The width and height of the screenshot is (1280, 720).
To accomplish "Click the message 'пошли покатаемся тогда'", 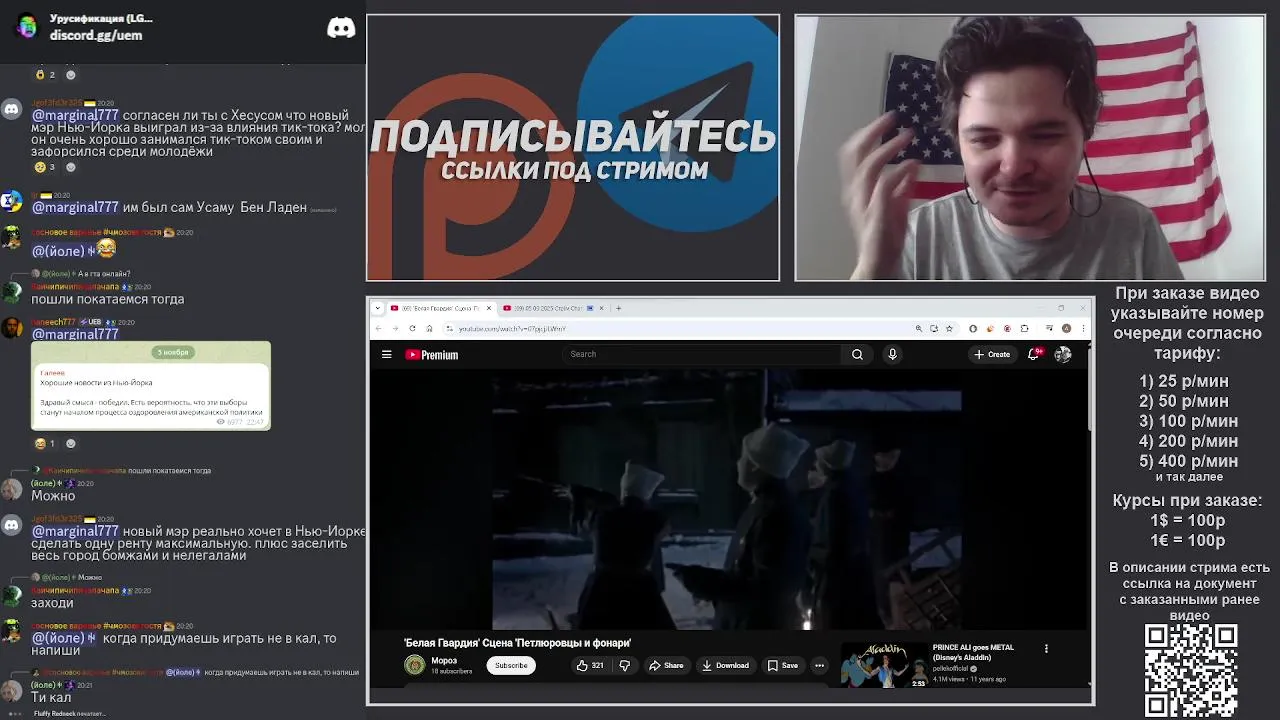I will (x=107, y=299).
